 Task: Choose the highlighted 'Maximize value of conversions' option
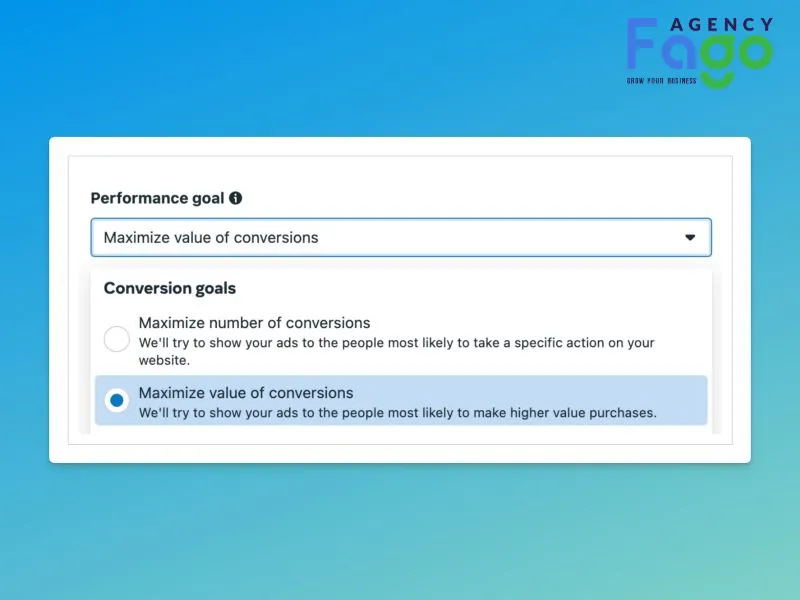click(401, 401)
